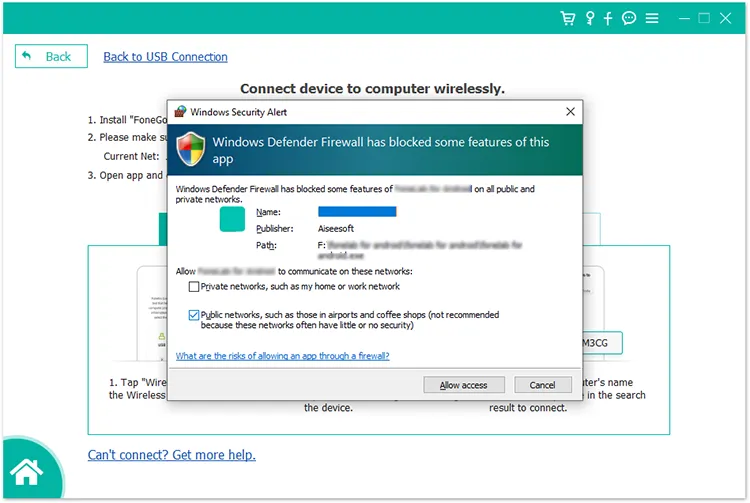Minimize the application window
Viewport: 750px width, 503px height.
click(684, 19)
